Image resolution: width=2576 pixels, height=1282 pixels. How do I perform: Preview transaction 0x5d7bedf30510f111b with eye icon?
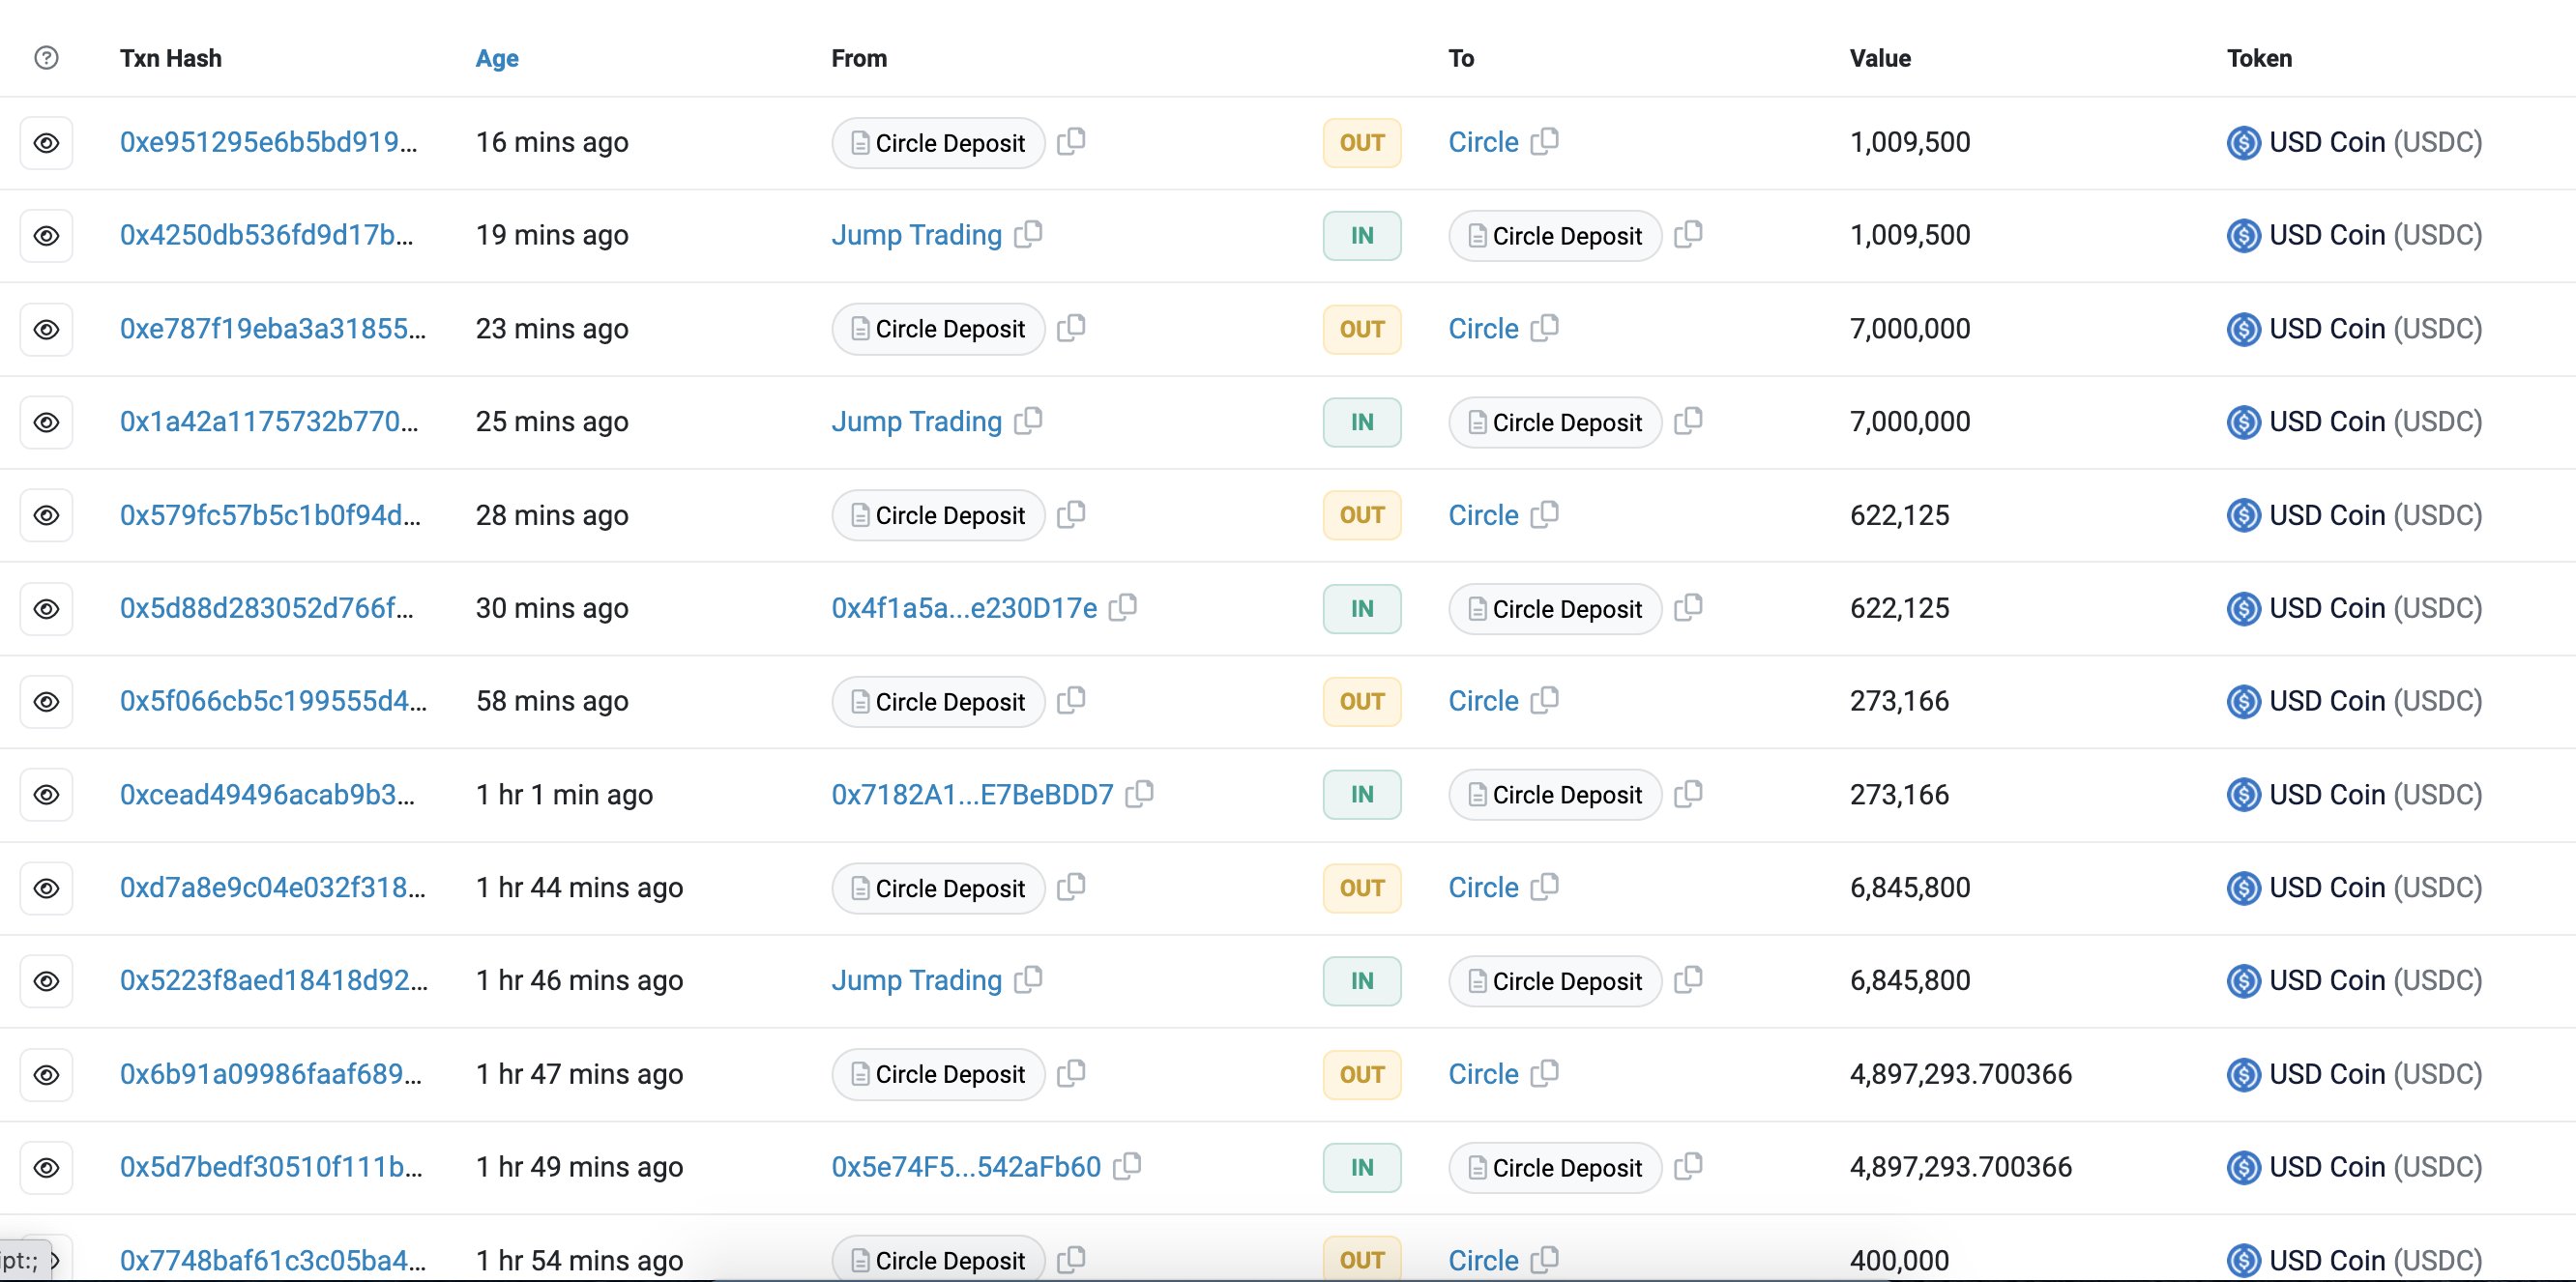[46, 1168]
